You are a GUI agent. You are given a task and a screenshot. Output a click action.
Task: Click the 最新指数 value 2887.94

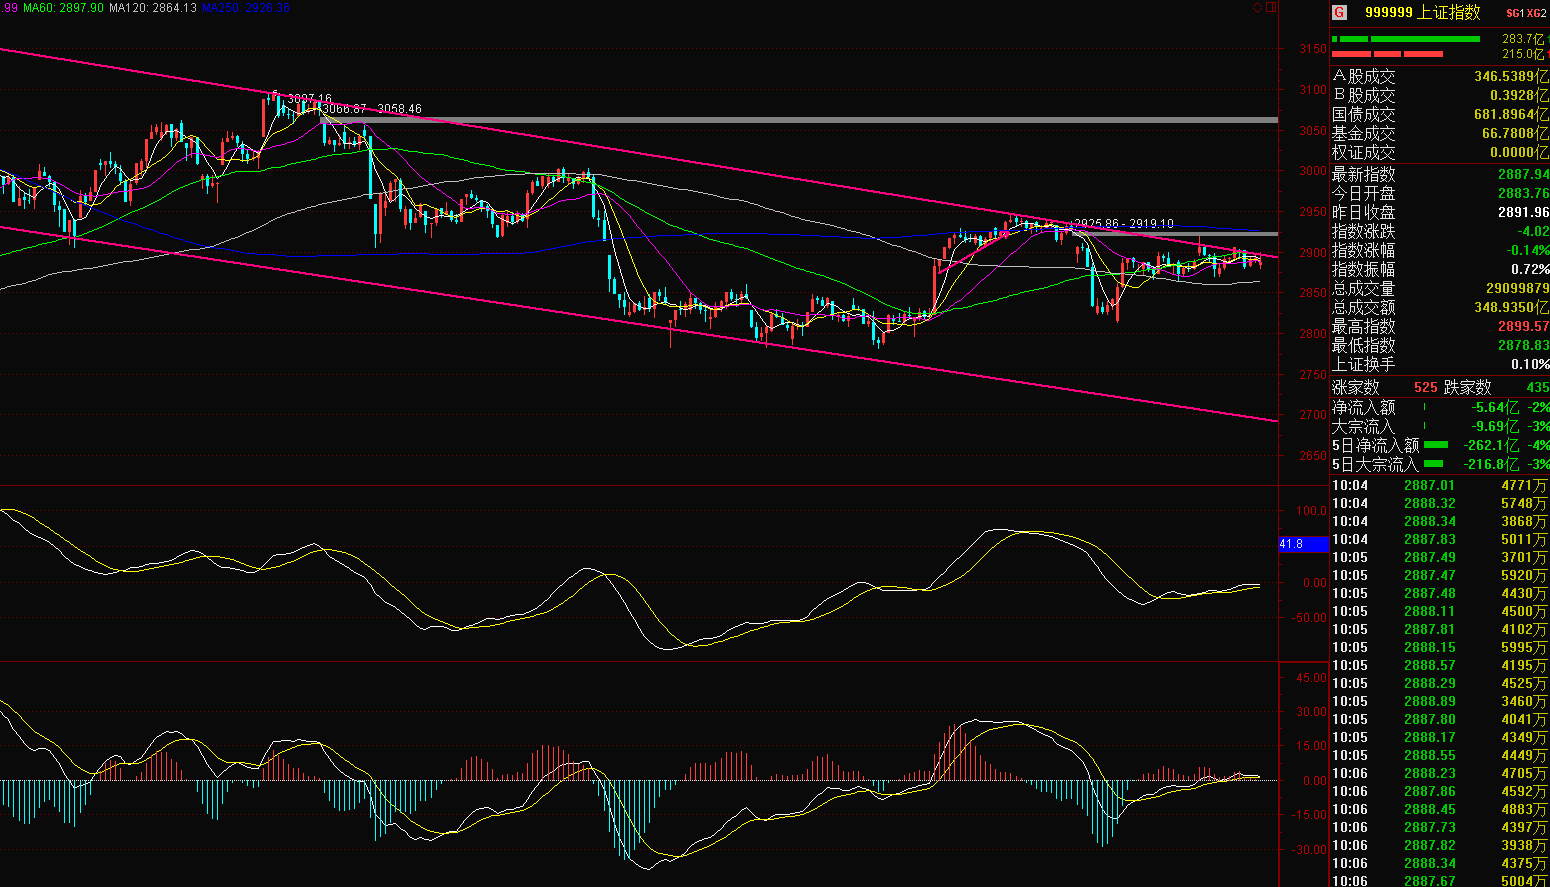[x=1523, y=174]
